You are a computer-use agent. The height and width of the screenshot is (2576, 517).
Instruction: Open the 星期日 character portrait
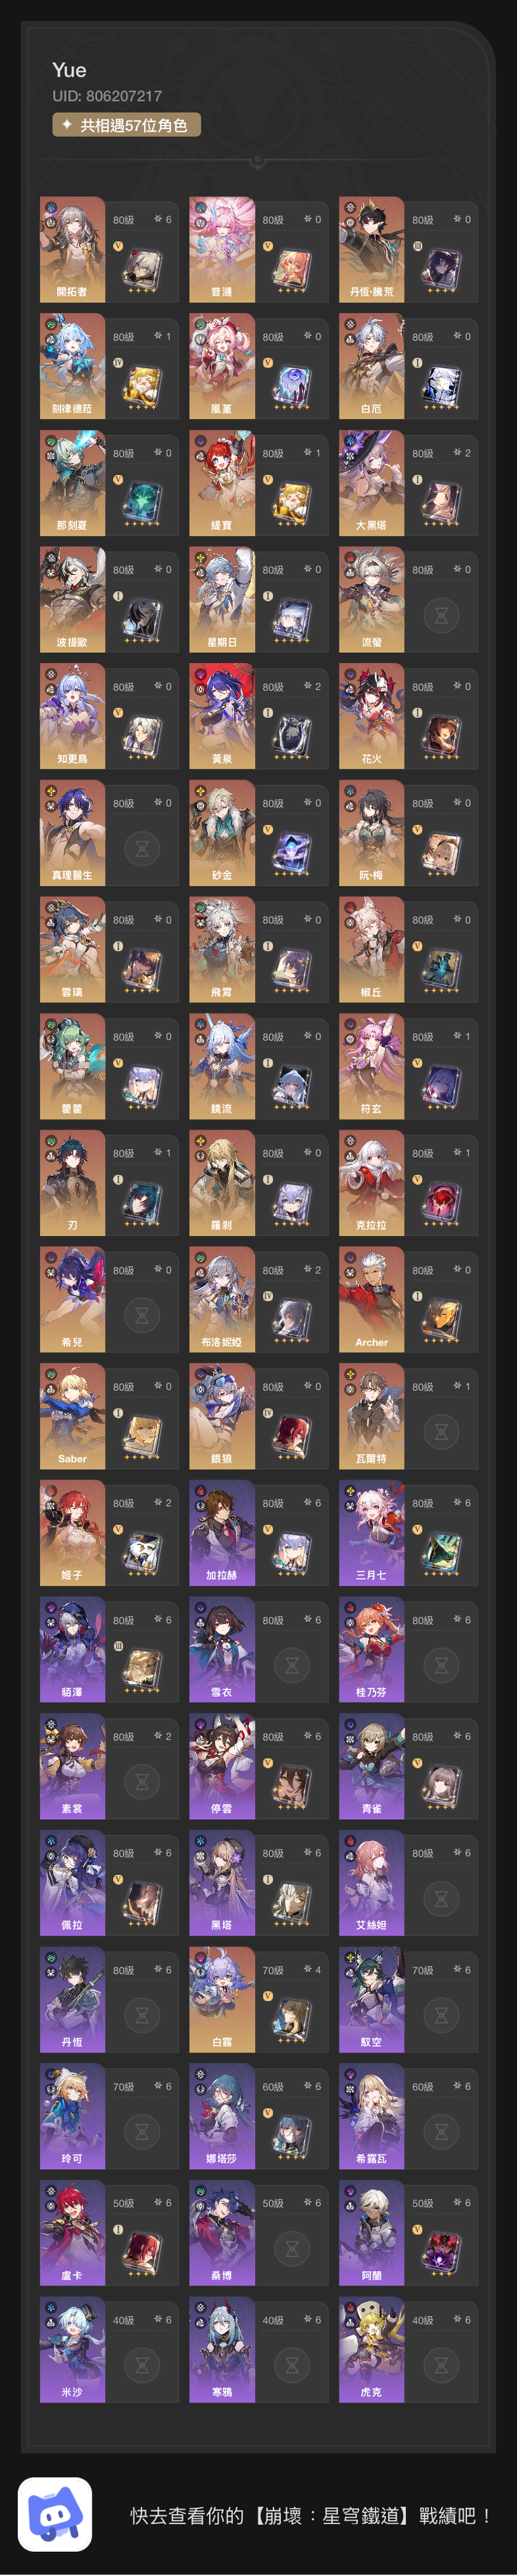(x=222, y=599)
